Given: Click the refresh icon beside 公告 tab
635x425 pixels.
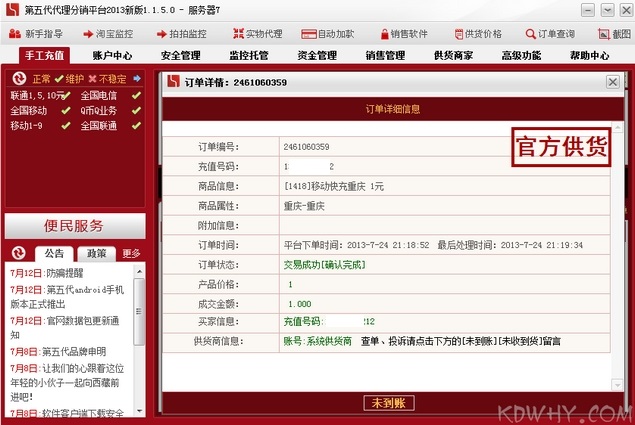Looking at the screenshot, I should 17,253.
